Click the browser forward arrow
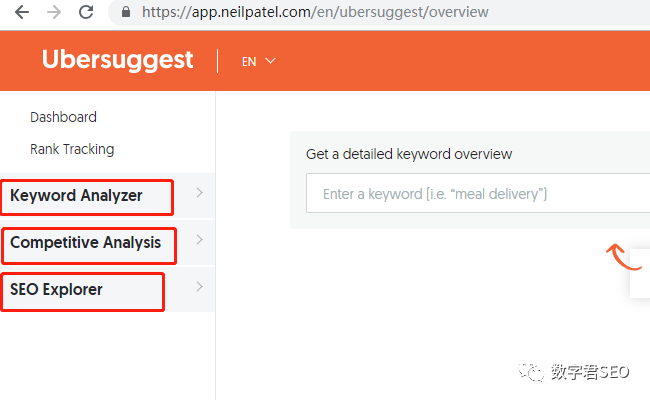The height and width of the screenshot is (400, 650). pyautogui.click(x=54, y=12)
